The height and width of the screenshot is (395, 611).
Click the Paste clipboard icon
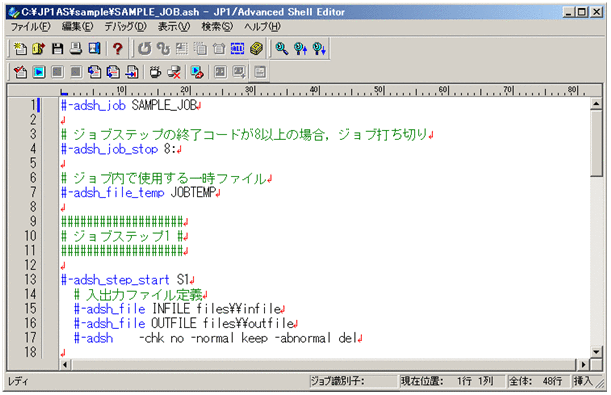pos(219,49)
